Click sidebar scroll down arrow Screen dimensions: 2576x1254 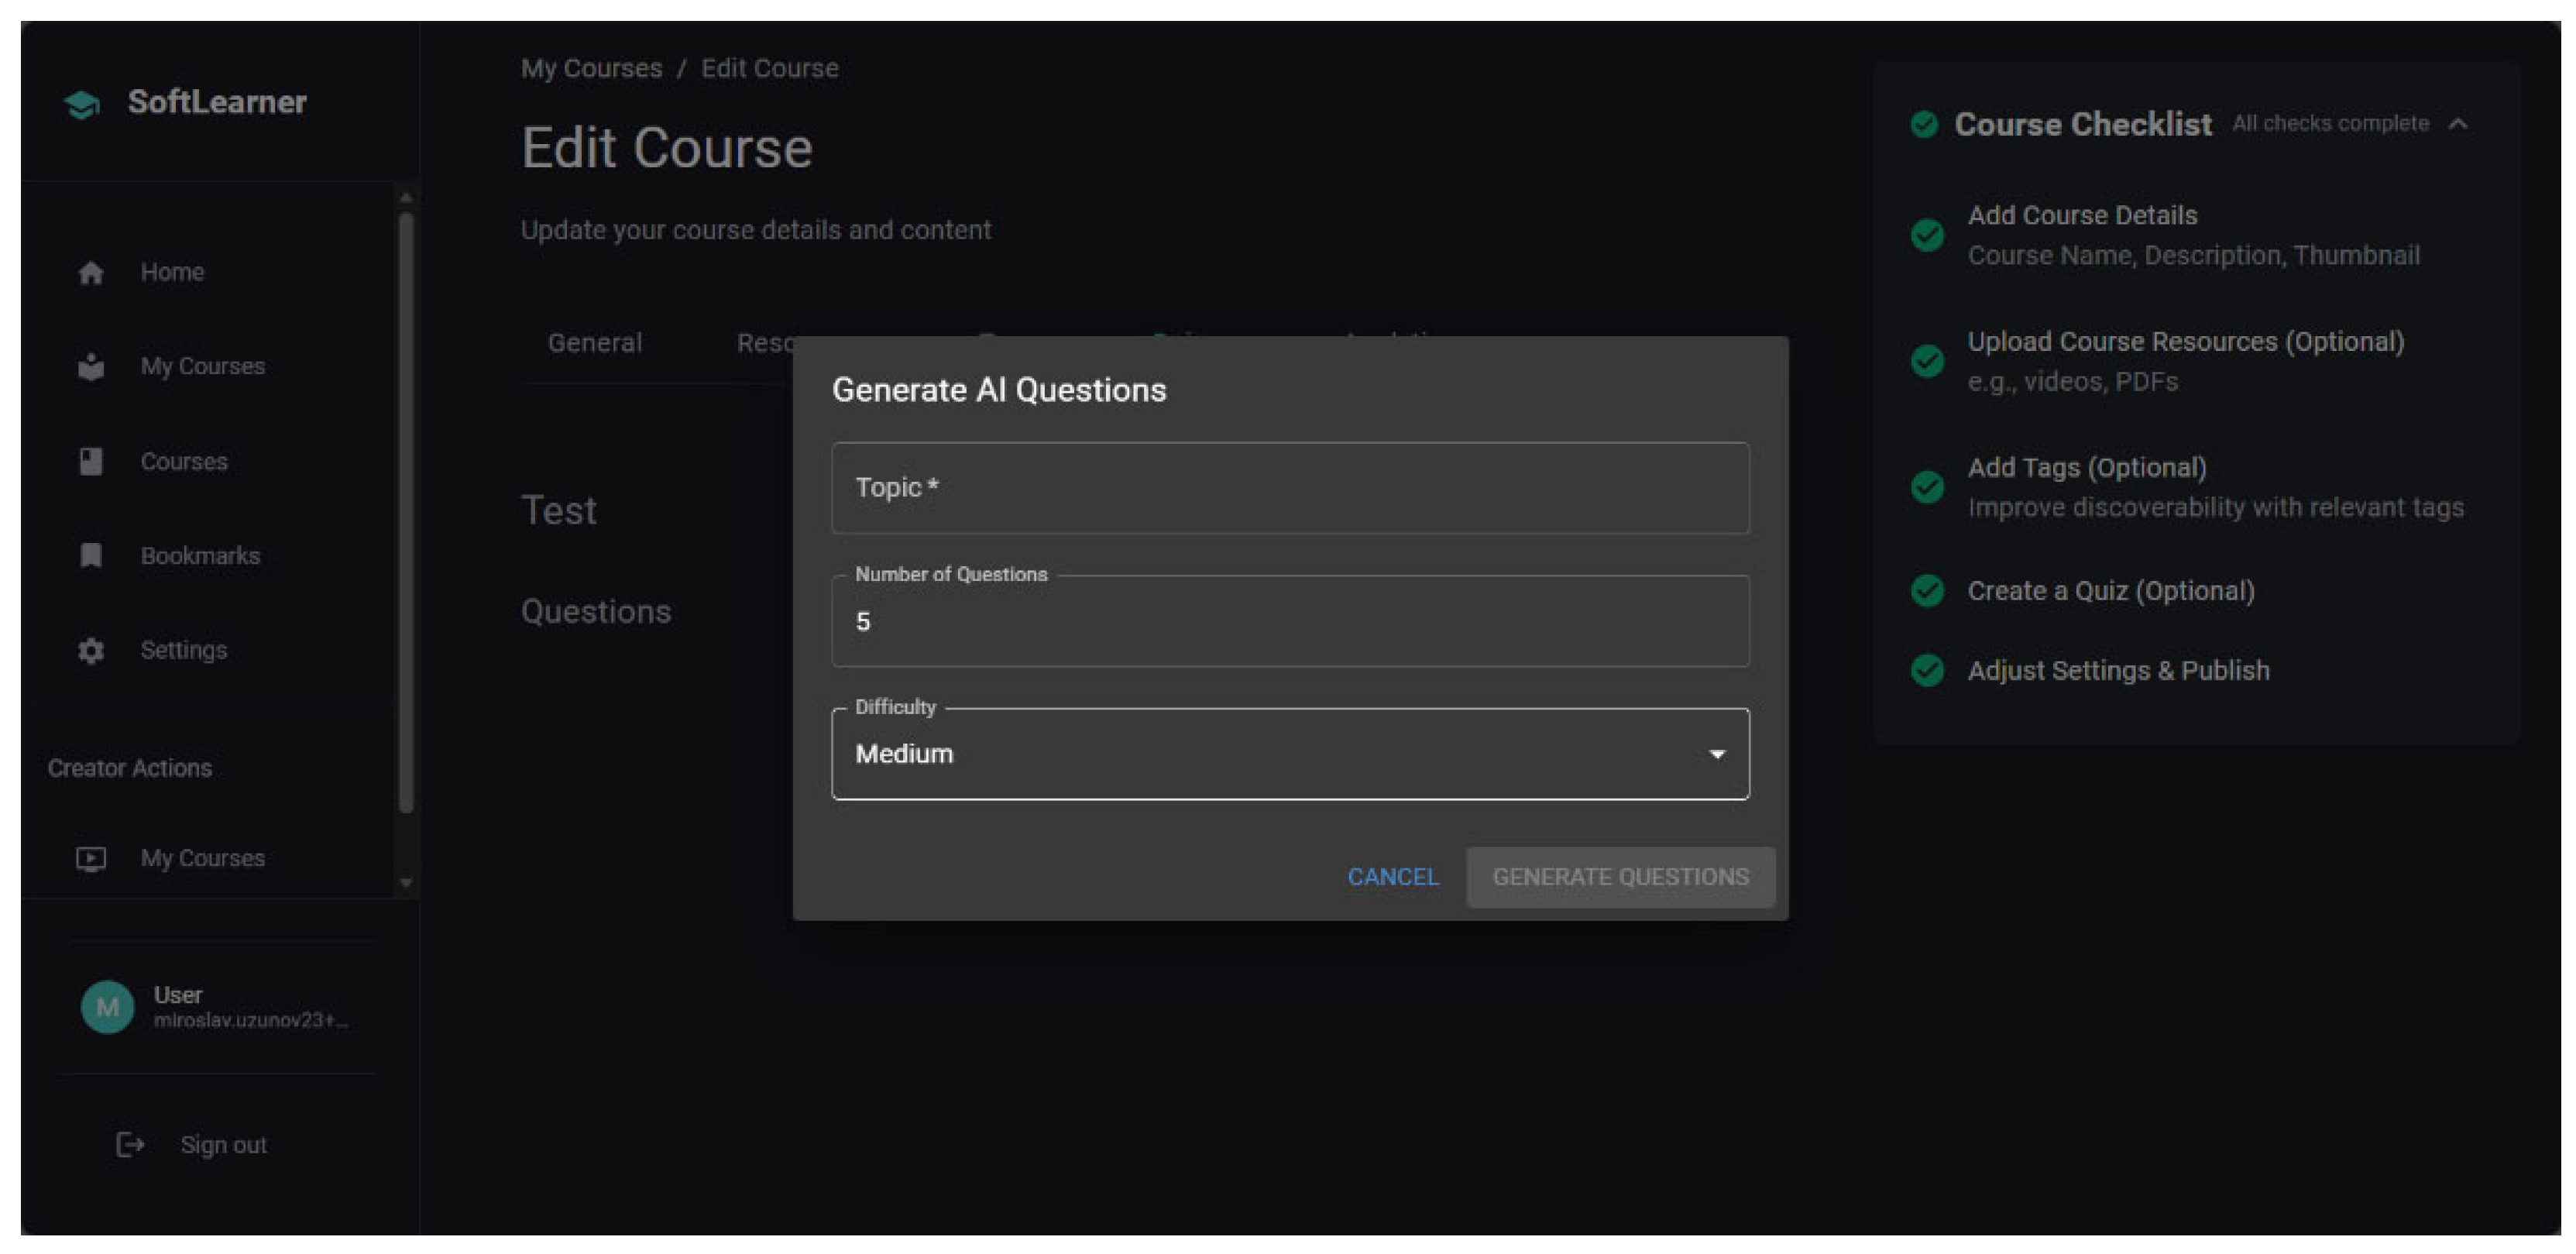(x=406, y=883)
